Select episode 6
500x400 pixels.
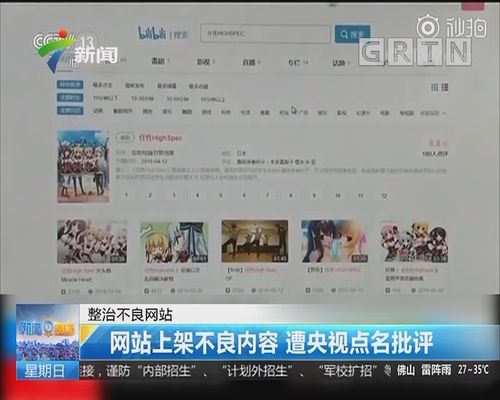click(244, 195)
